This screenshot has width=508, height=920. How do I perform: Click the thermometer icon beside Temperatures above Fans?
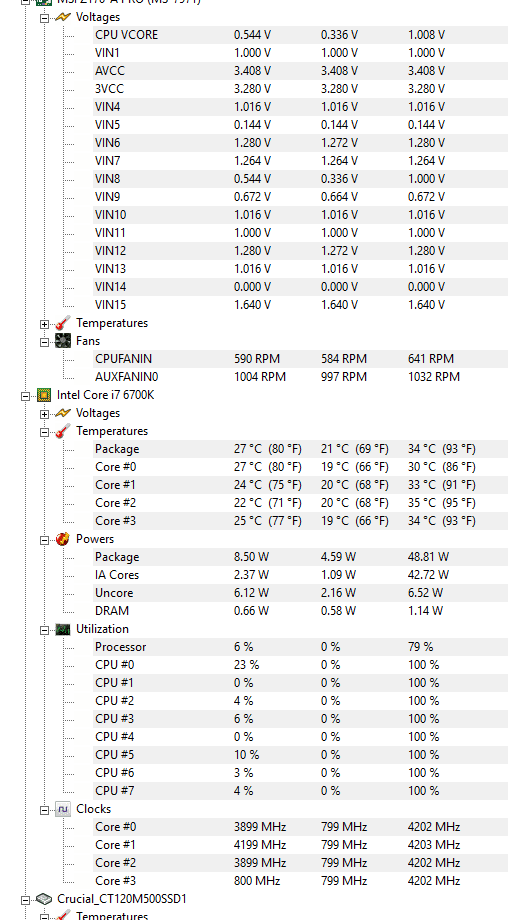[x=62, y=323]
